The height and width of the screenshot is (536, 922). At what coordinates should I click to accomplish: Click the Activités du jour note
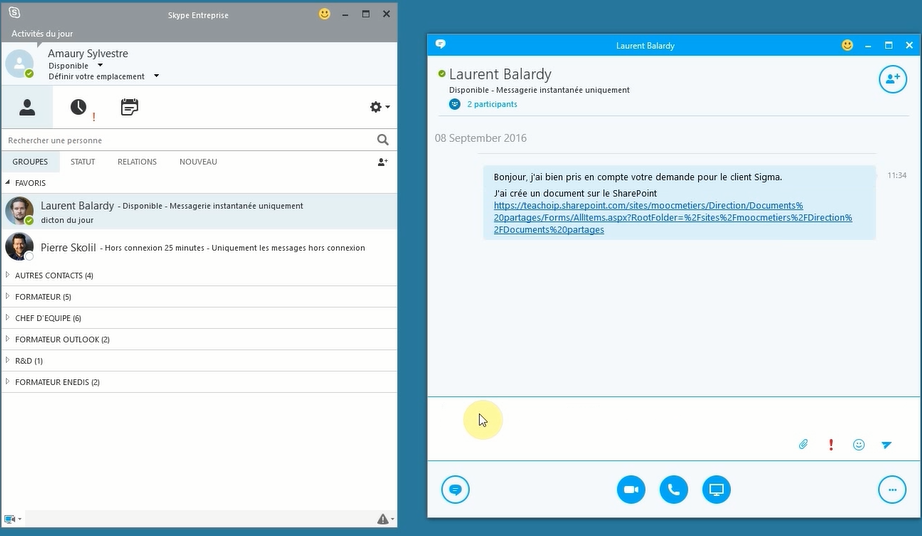pyautogui.click(x=42, y=34)
